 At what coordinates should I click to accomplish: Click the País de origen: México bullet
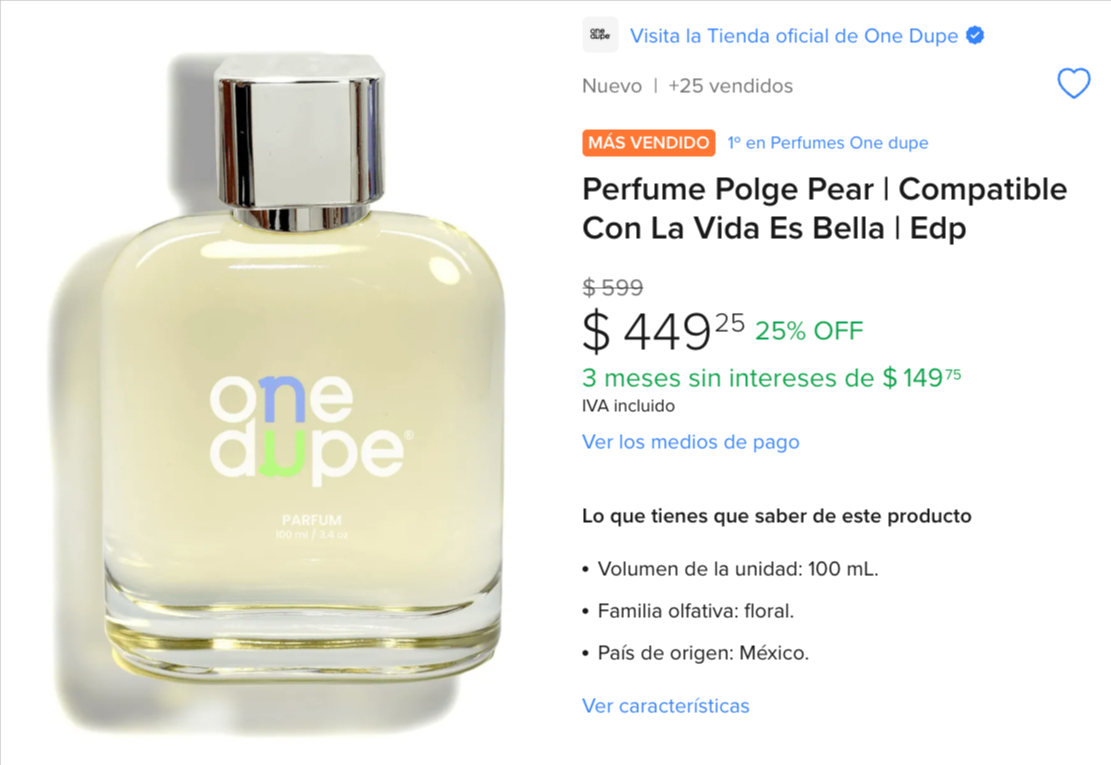(x=696, y=652)
